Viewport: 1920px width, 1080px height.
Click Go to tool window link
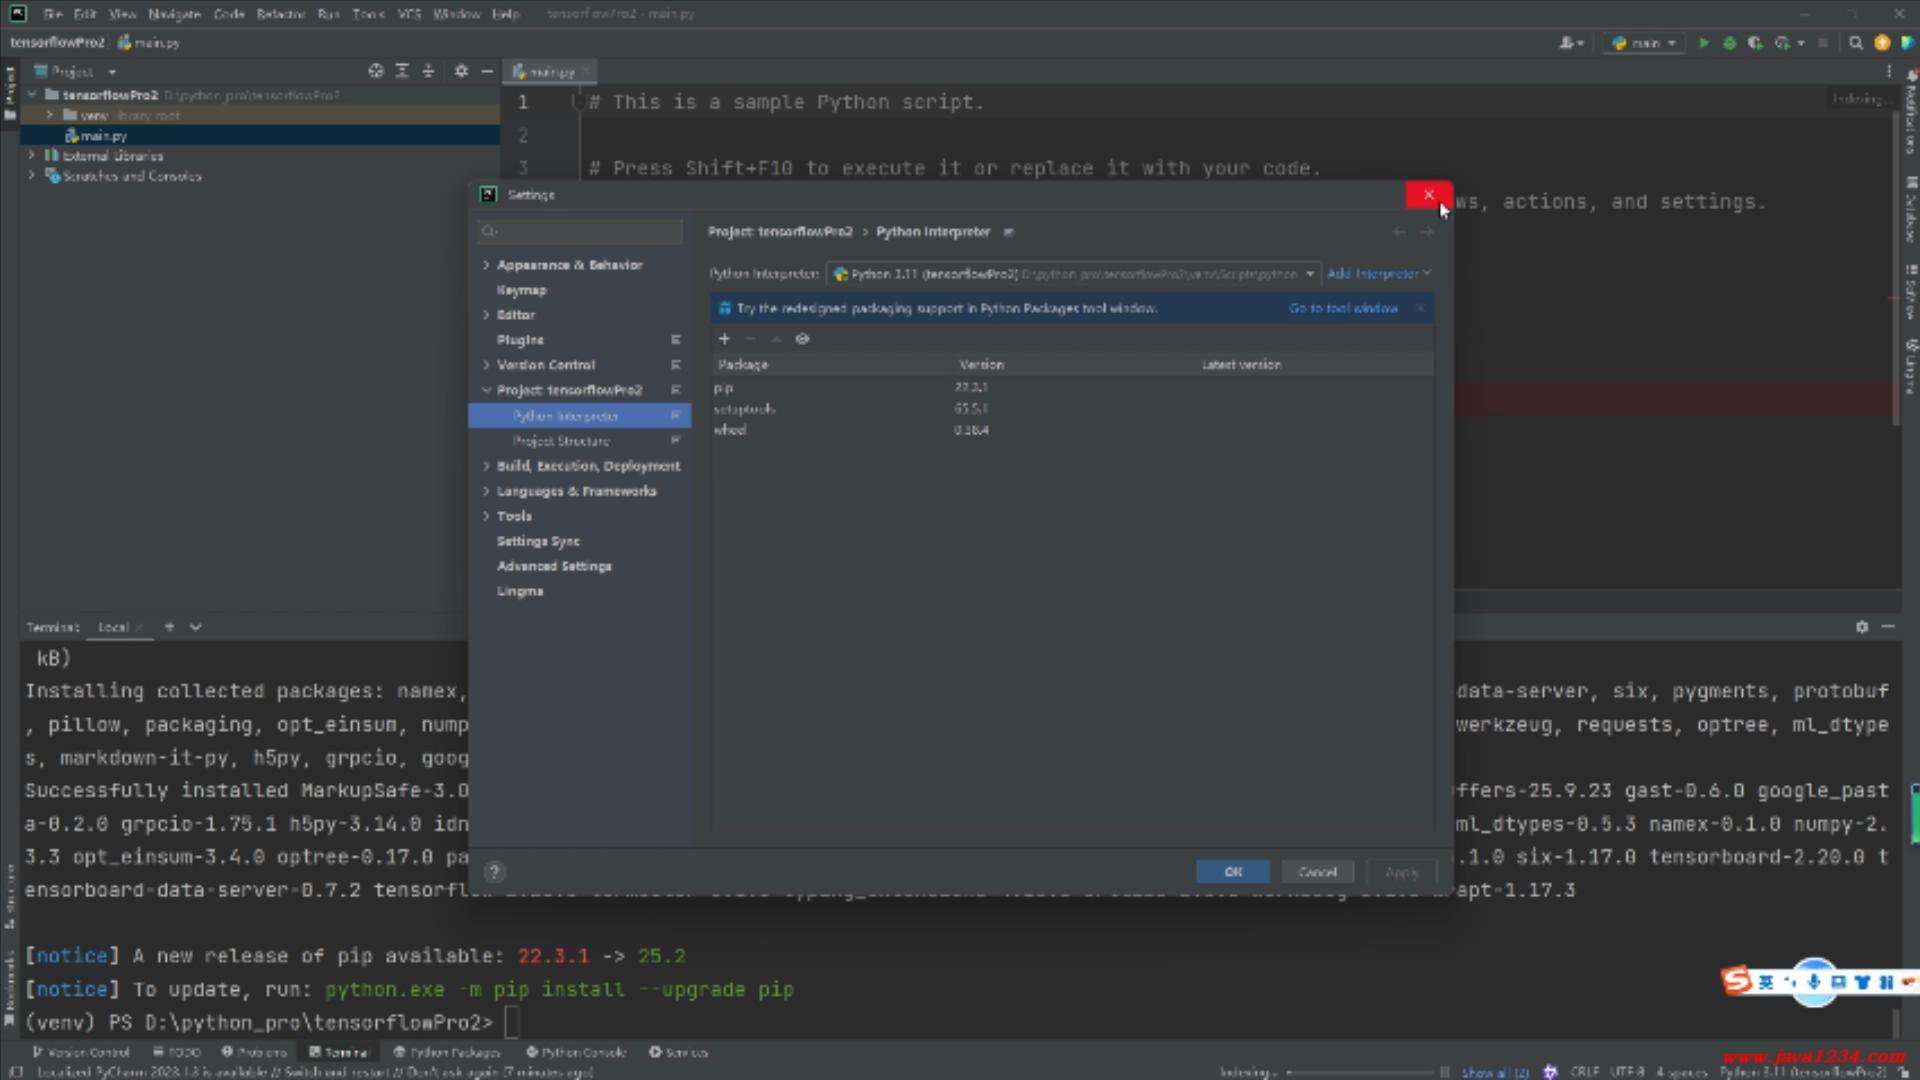tap(1342, 308)
